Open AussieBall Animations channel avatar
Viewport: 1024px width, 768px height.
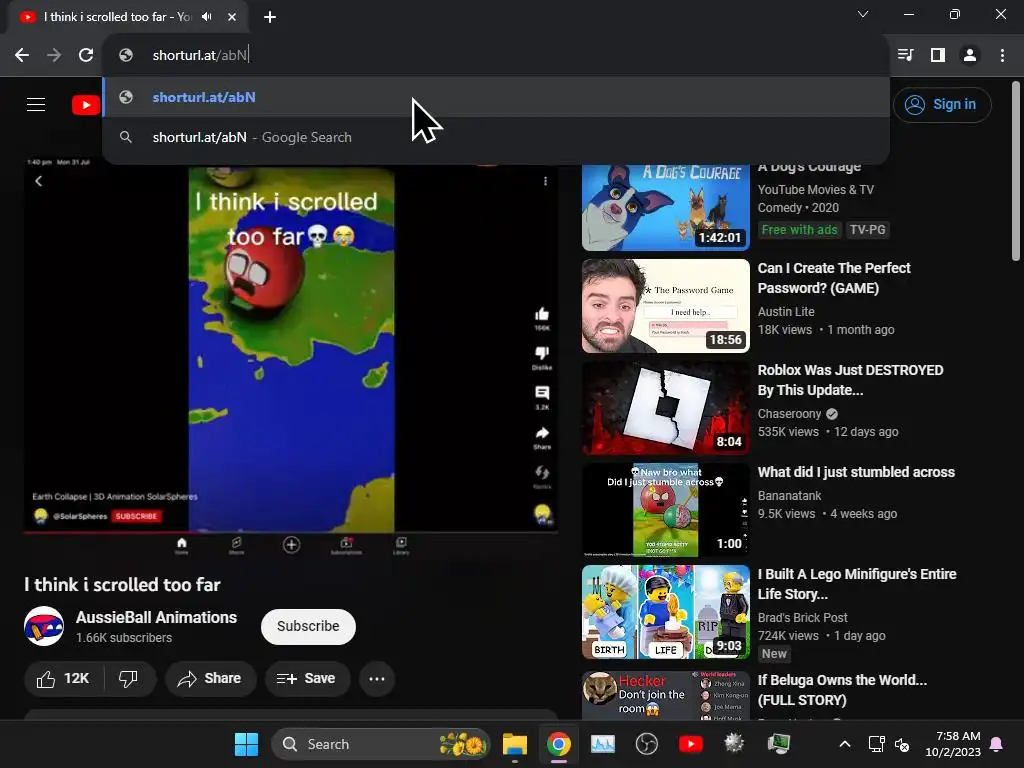point(44,626)
